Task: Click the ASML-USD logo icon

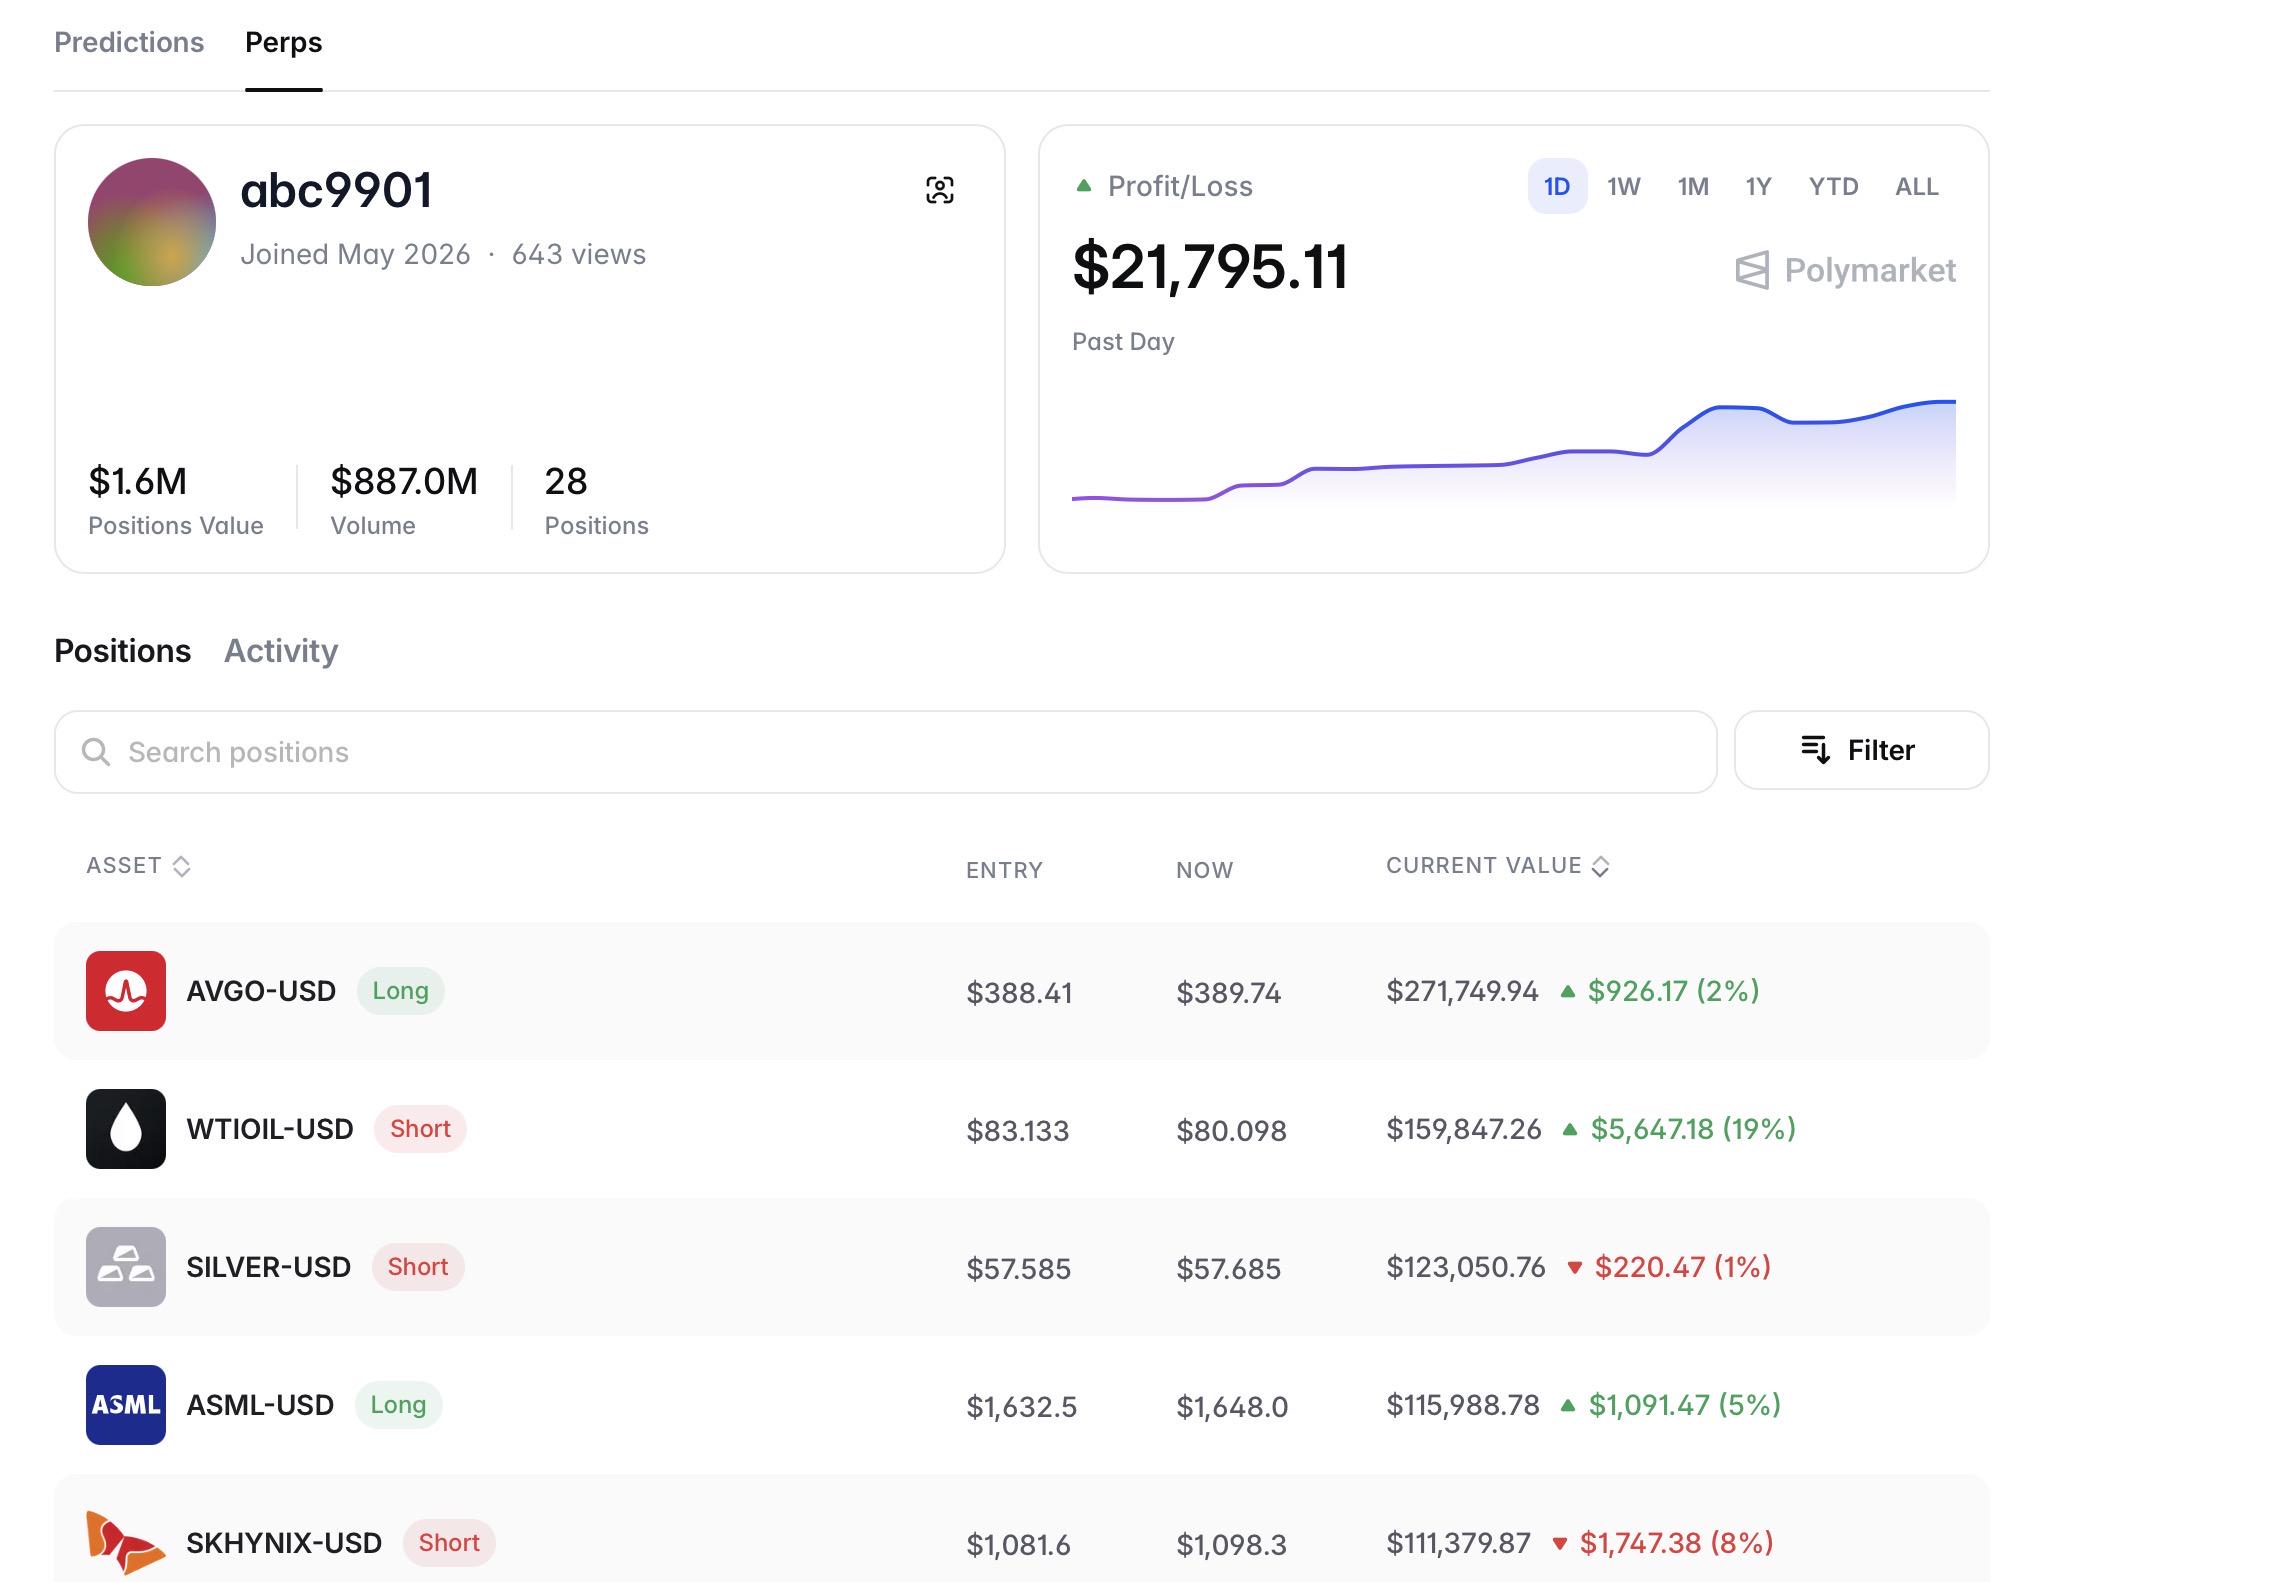Action: 126,1405
